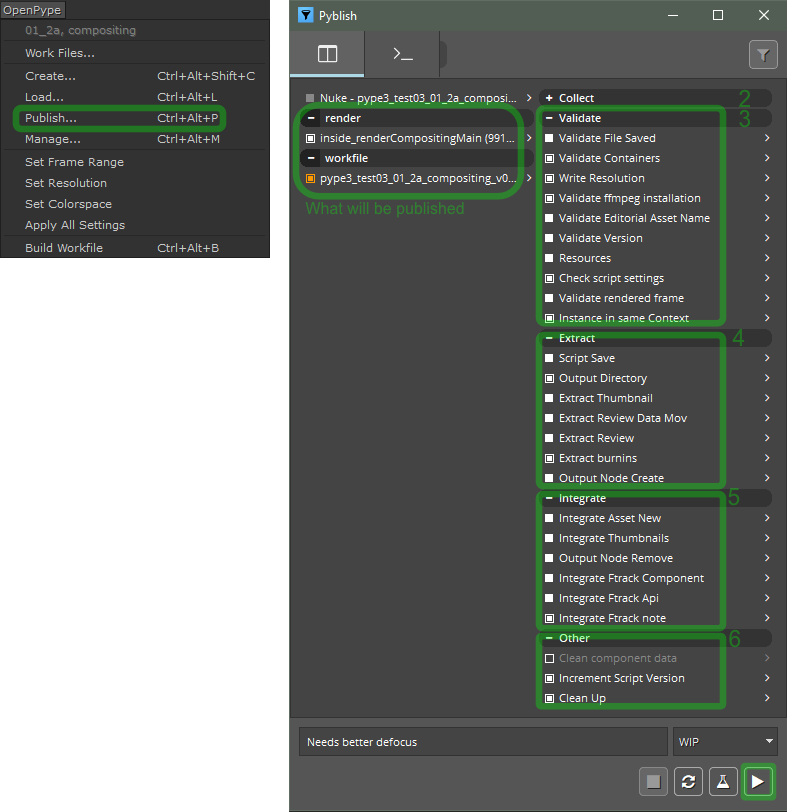This screenshot has width=787, height=812.
Task: Open details arrow for Output Node Remove
Action: 767,558
